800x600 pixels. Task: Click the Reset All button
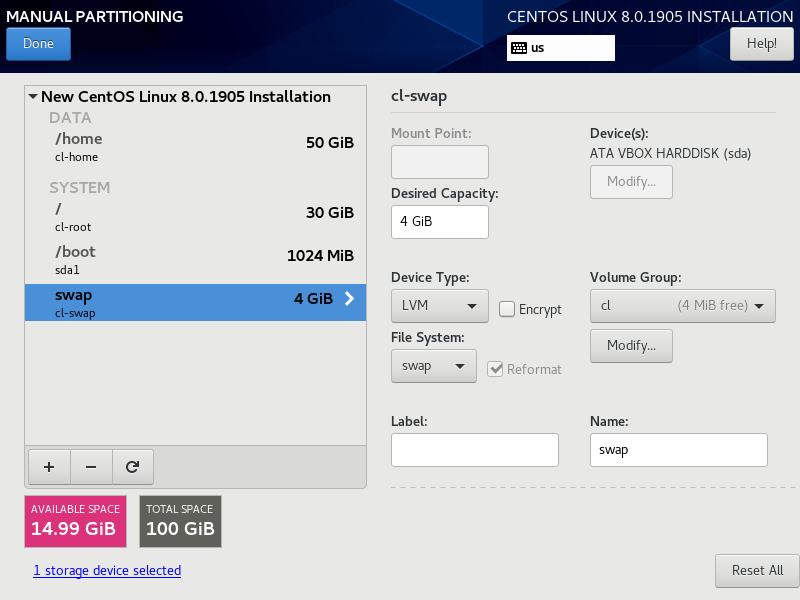coord(757,570)
